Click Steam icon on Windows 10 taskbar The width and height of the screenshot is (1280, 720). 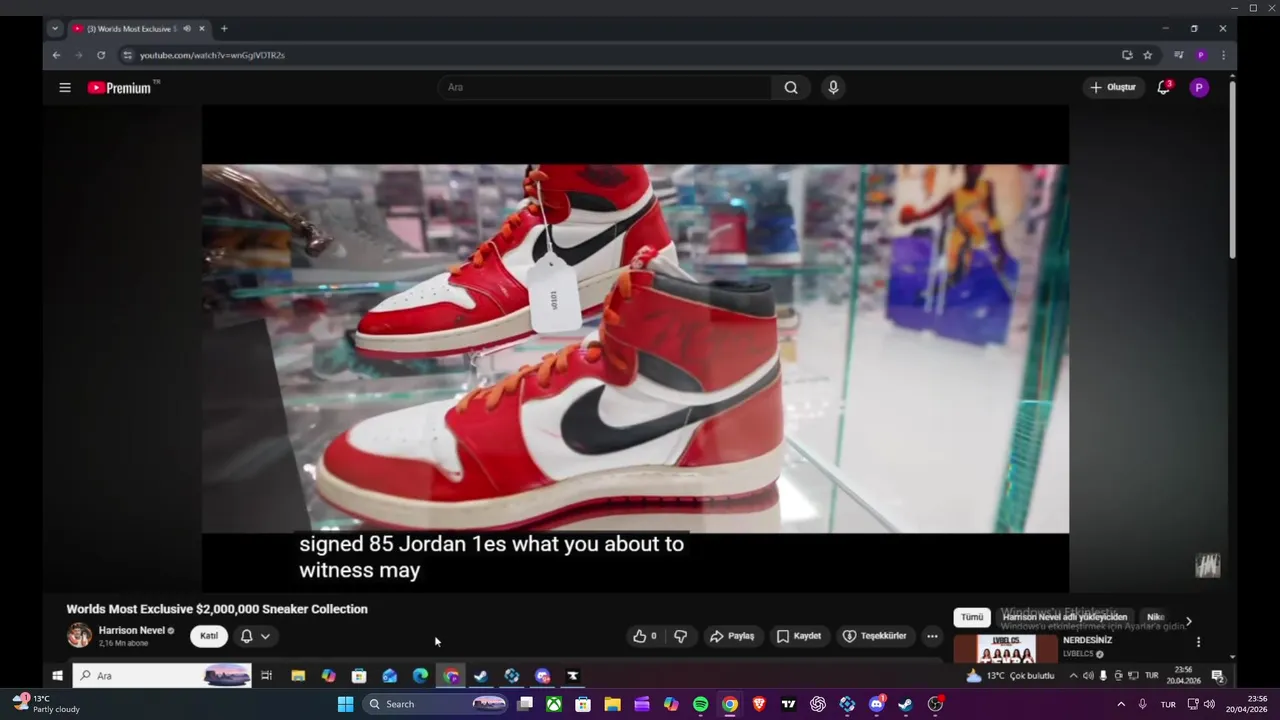(481, 676)
